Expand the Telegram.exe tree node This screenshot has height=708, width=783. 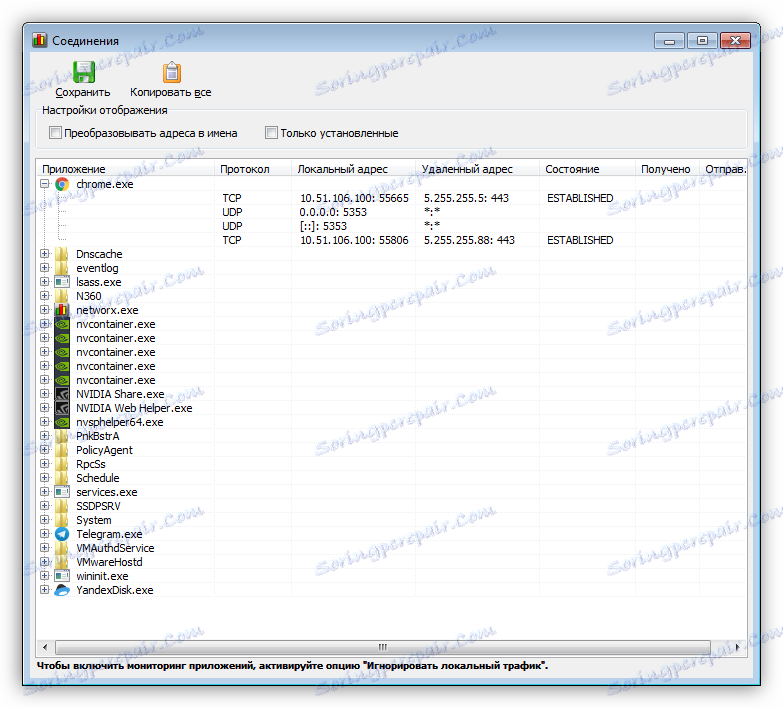(x=44, y=533)
